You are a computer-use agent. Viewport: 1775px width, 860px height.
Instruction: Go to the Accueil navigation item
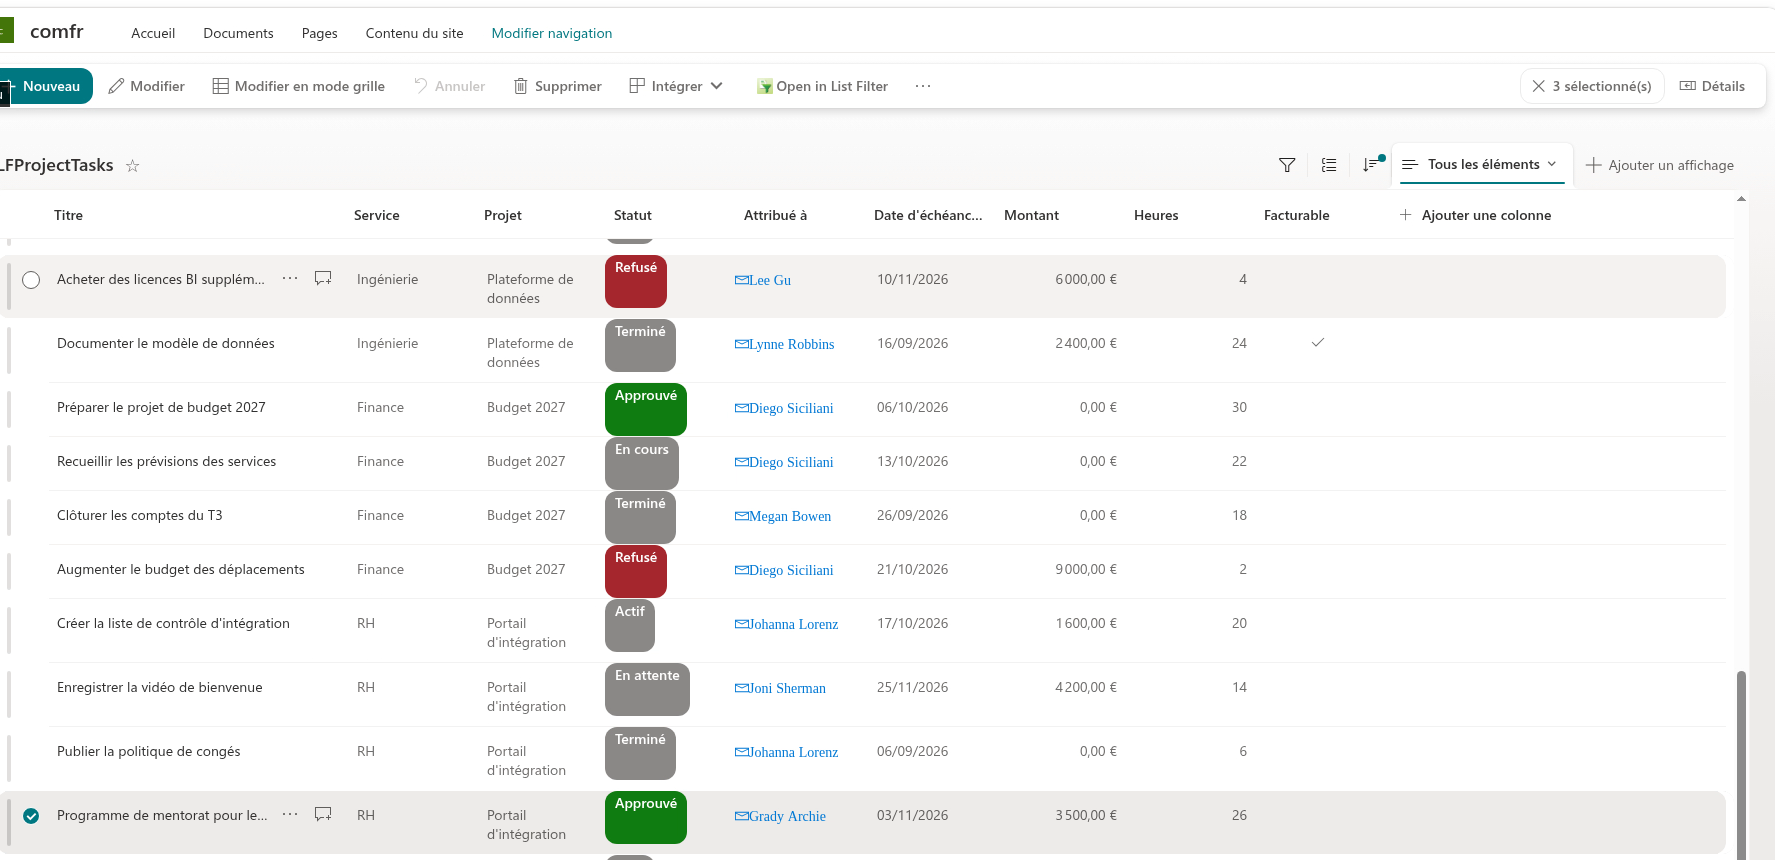[153, 33]
